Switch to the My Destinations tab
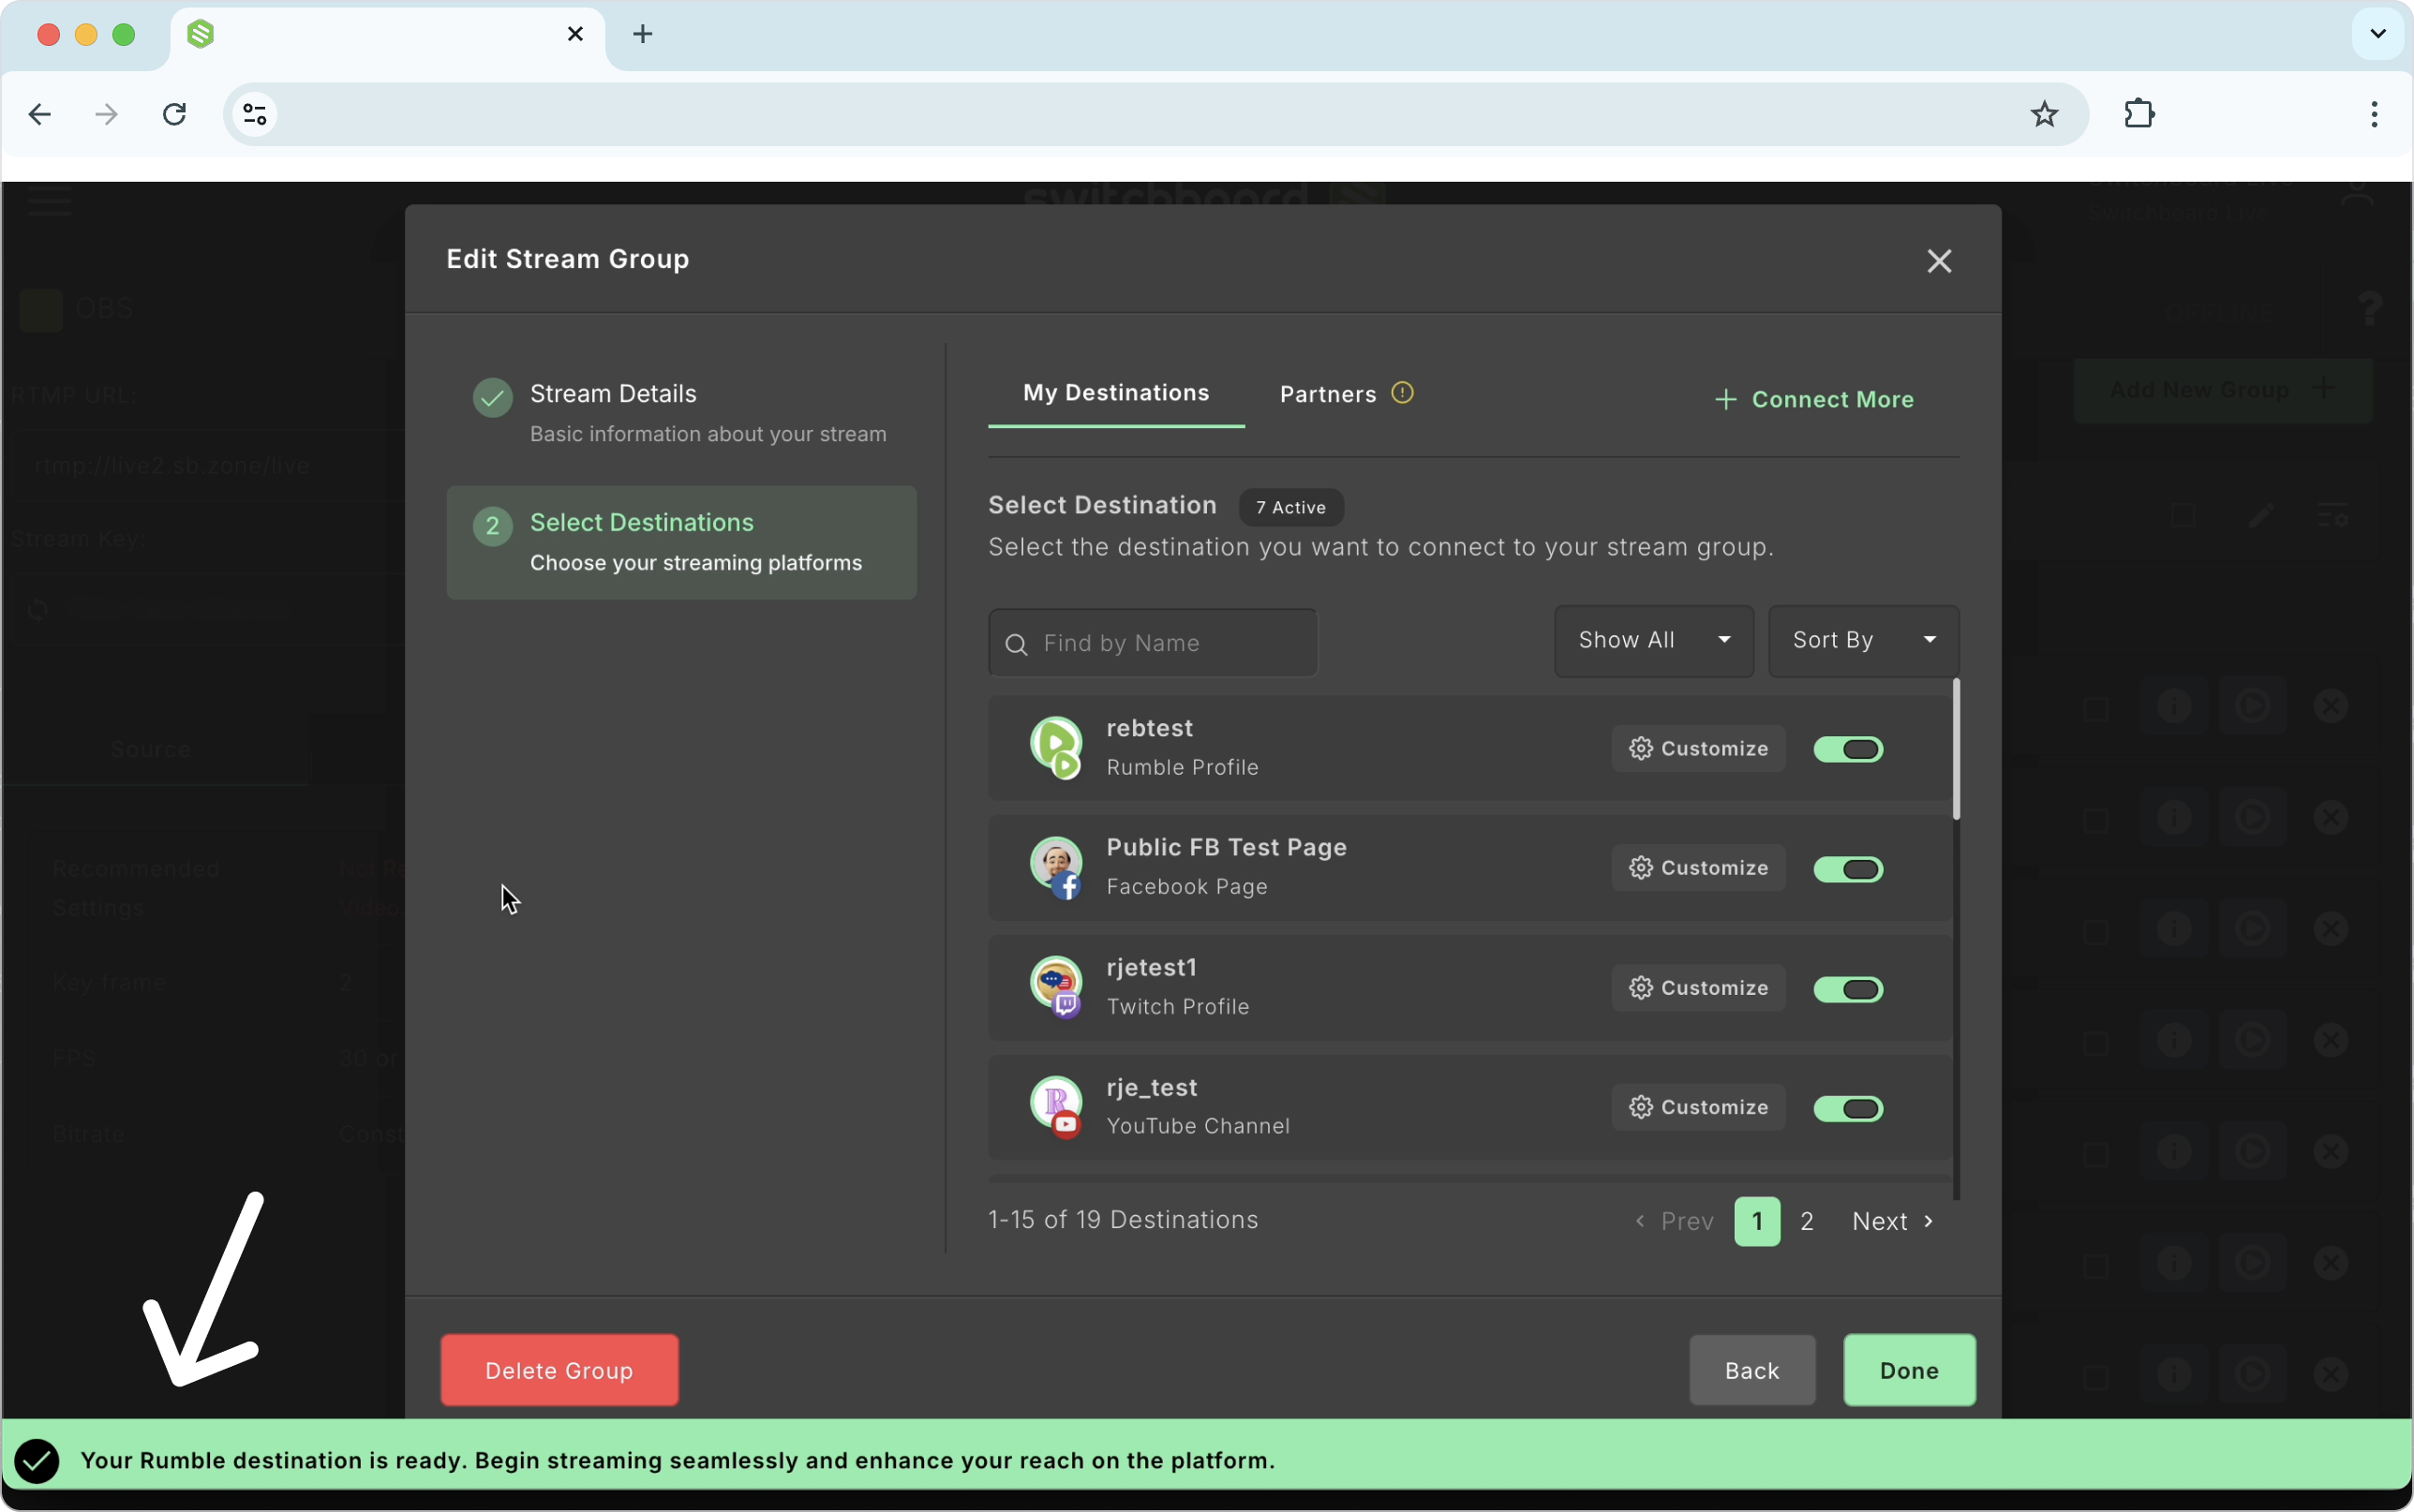The height and width of the screenshot is (1512, 2414). tap(1116, 393)
